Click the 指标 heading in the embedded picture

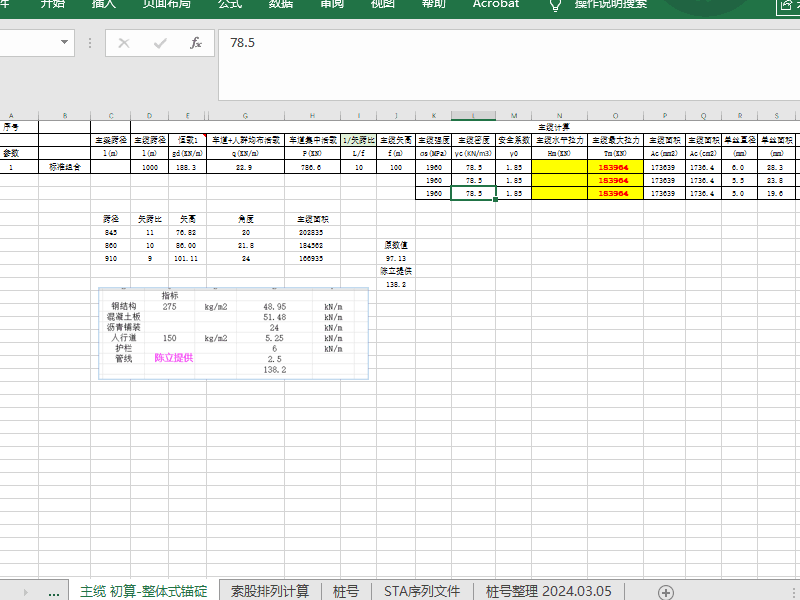pyautogui.click(x=170, y=295)
